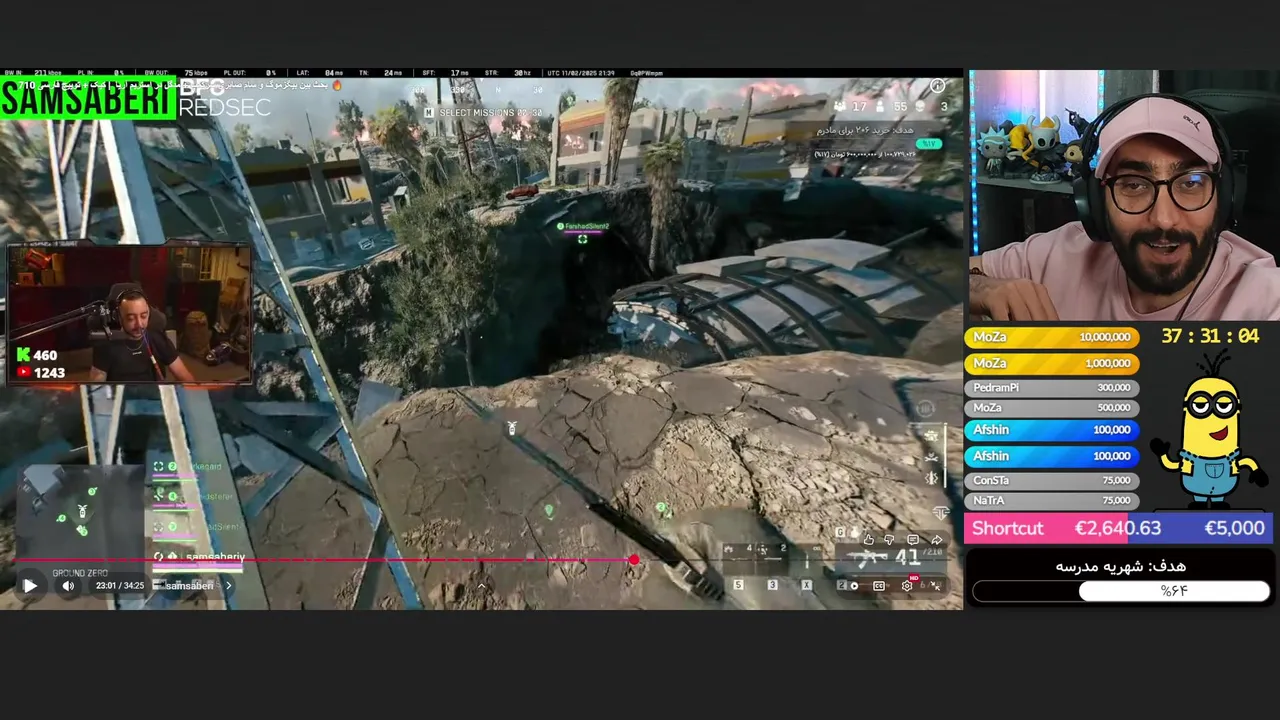1280x720 pixels.
Task: Click the info icon at video top right
Action: tap(937, 86)
